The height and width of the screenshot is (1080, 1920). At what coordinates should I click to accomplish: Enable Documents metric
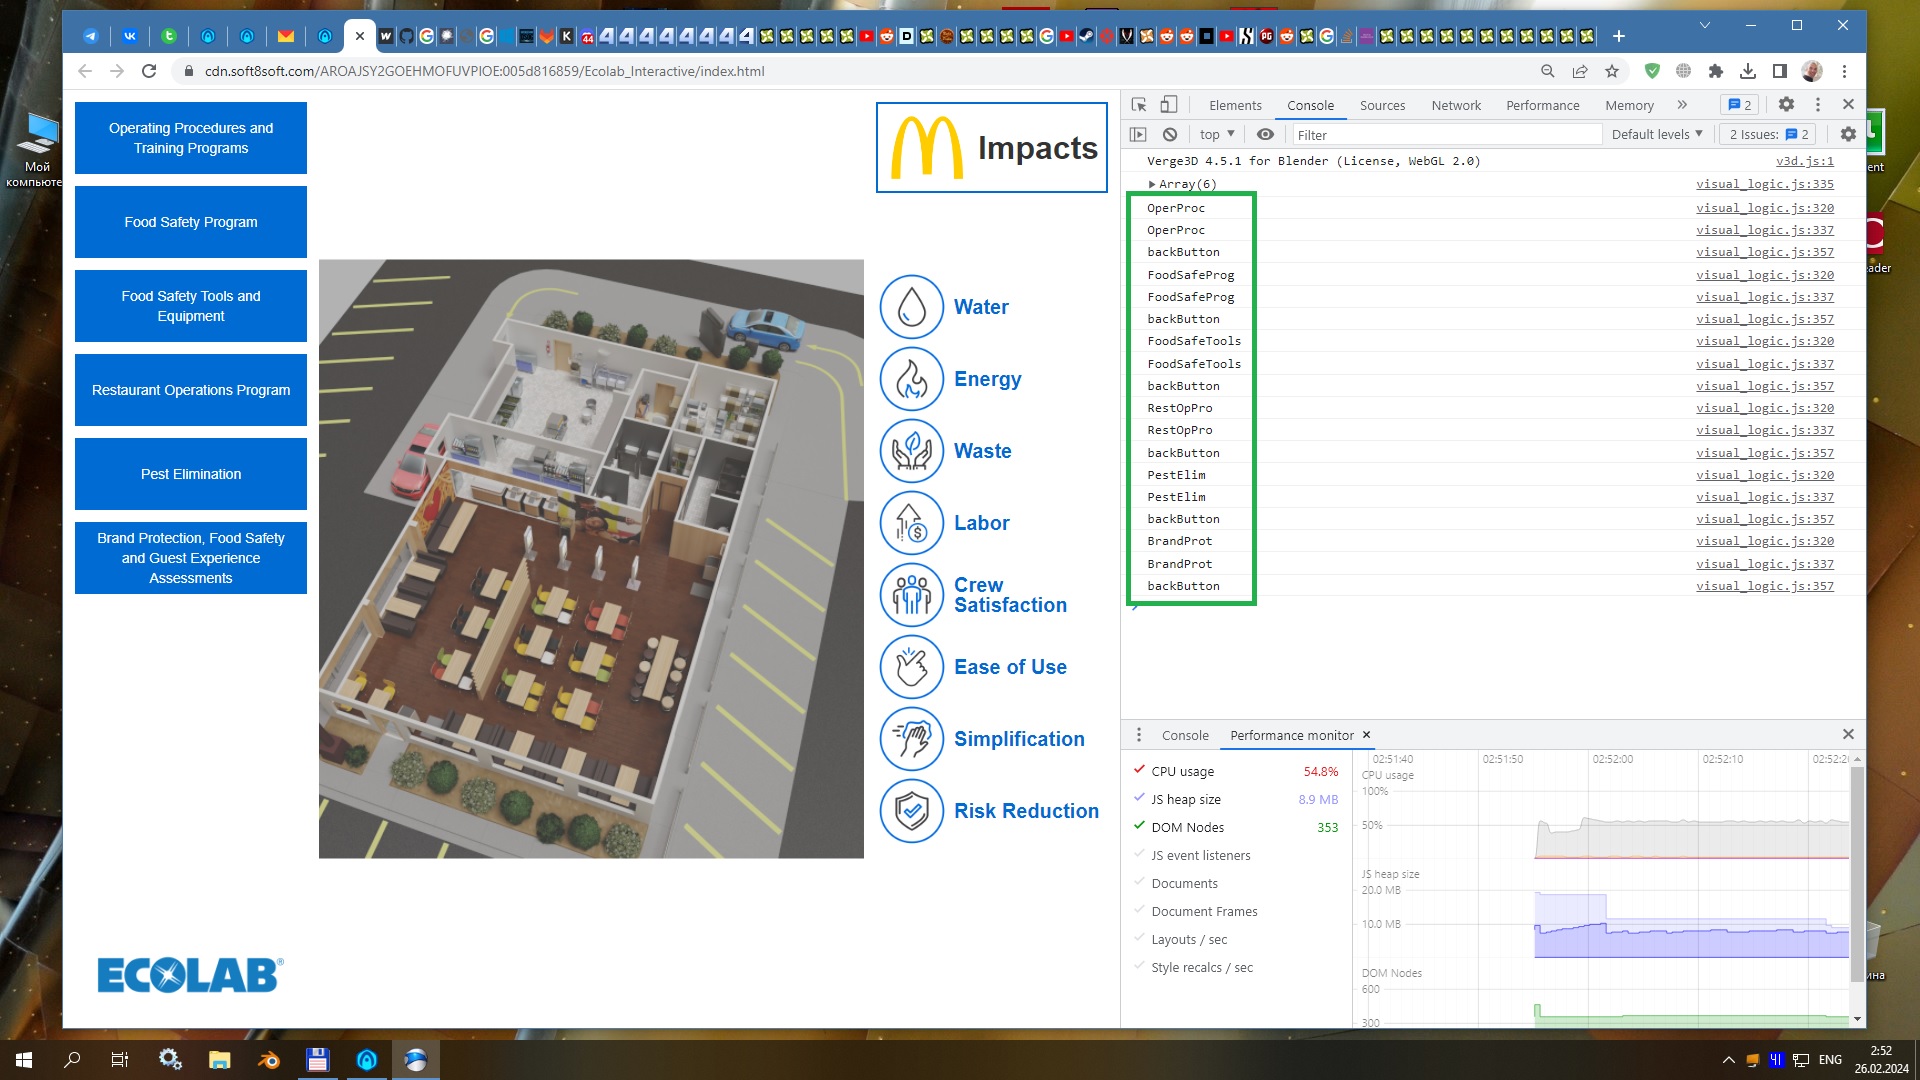(x=1139, y=882)
